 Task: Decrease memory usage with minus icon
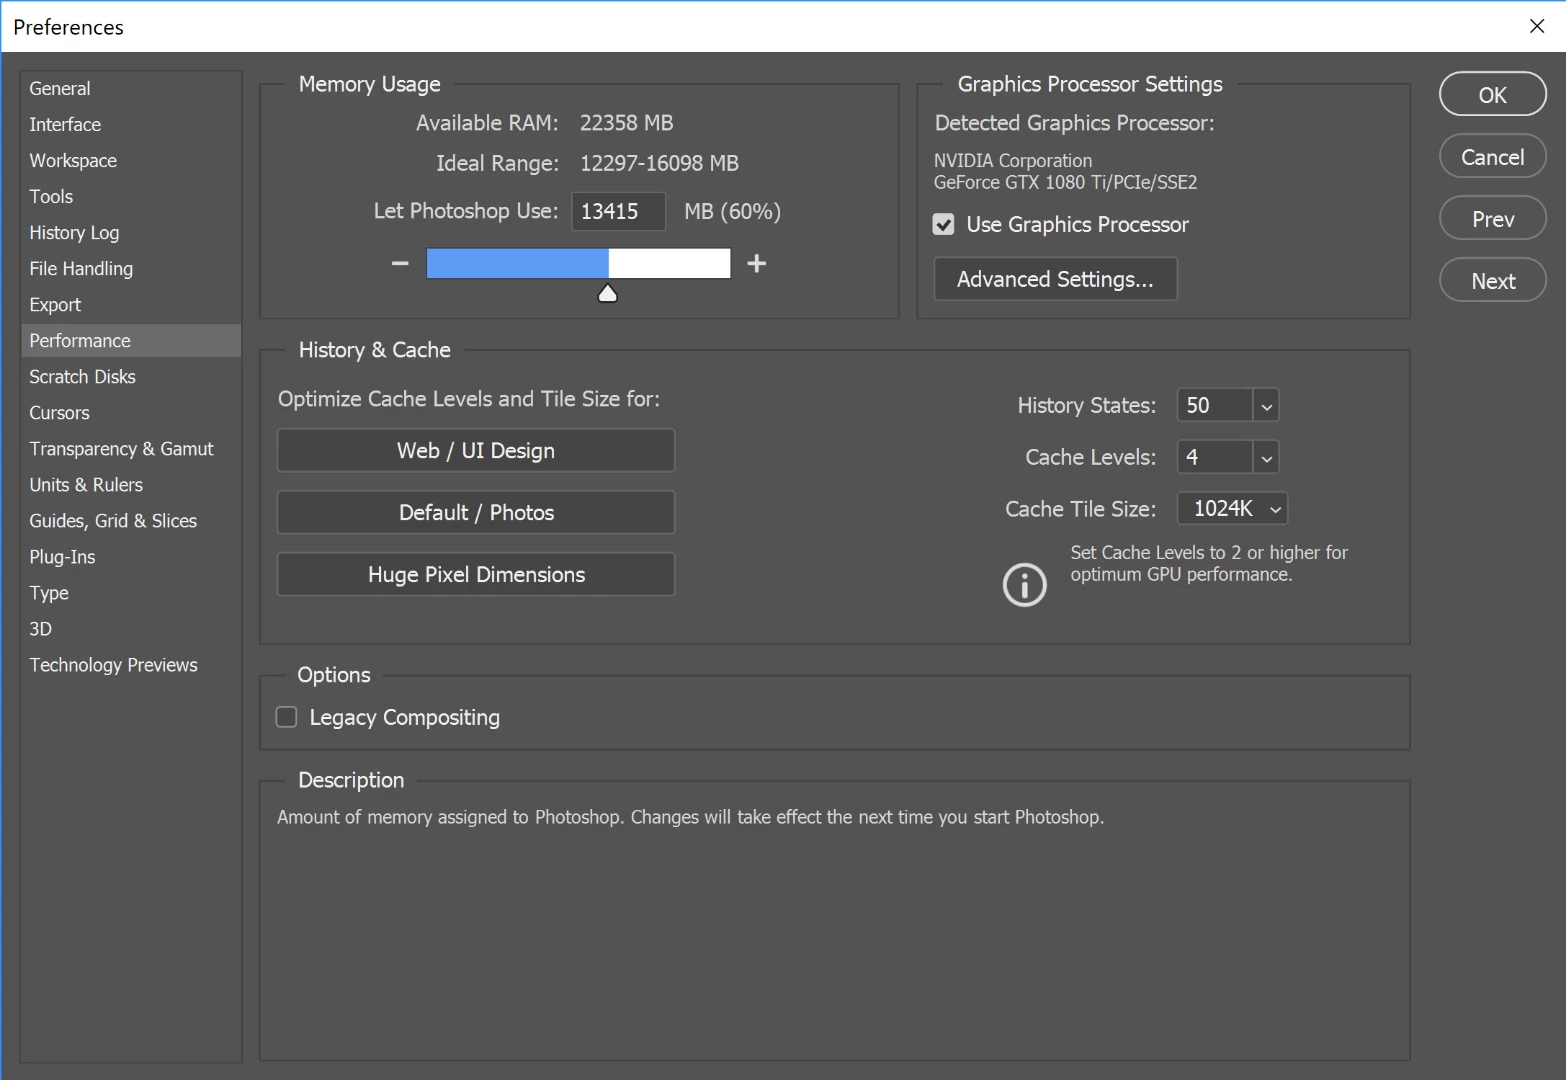point(400,263)
